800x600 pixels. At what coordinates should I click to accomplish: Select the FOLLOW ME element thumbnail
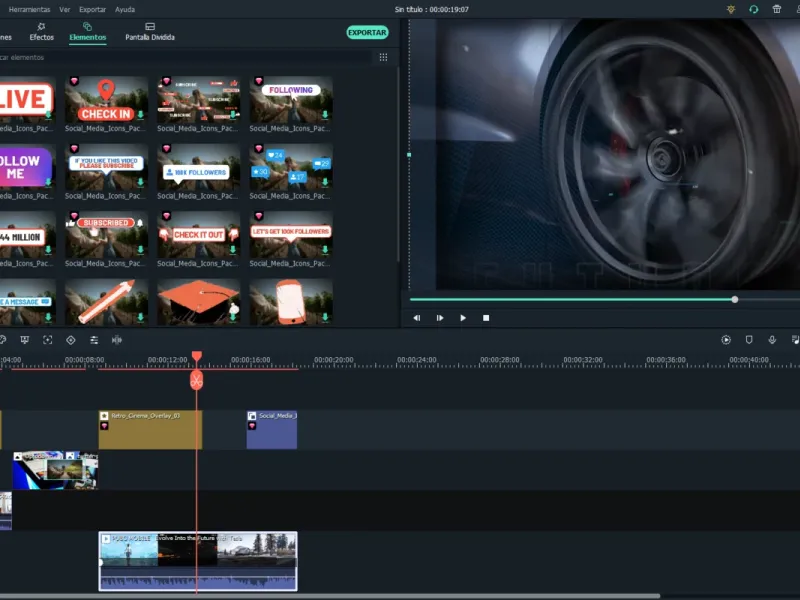pyautogui.click(x=28, y=167)
